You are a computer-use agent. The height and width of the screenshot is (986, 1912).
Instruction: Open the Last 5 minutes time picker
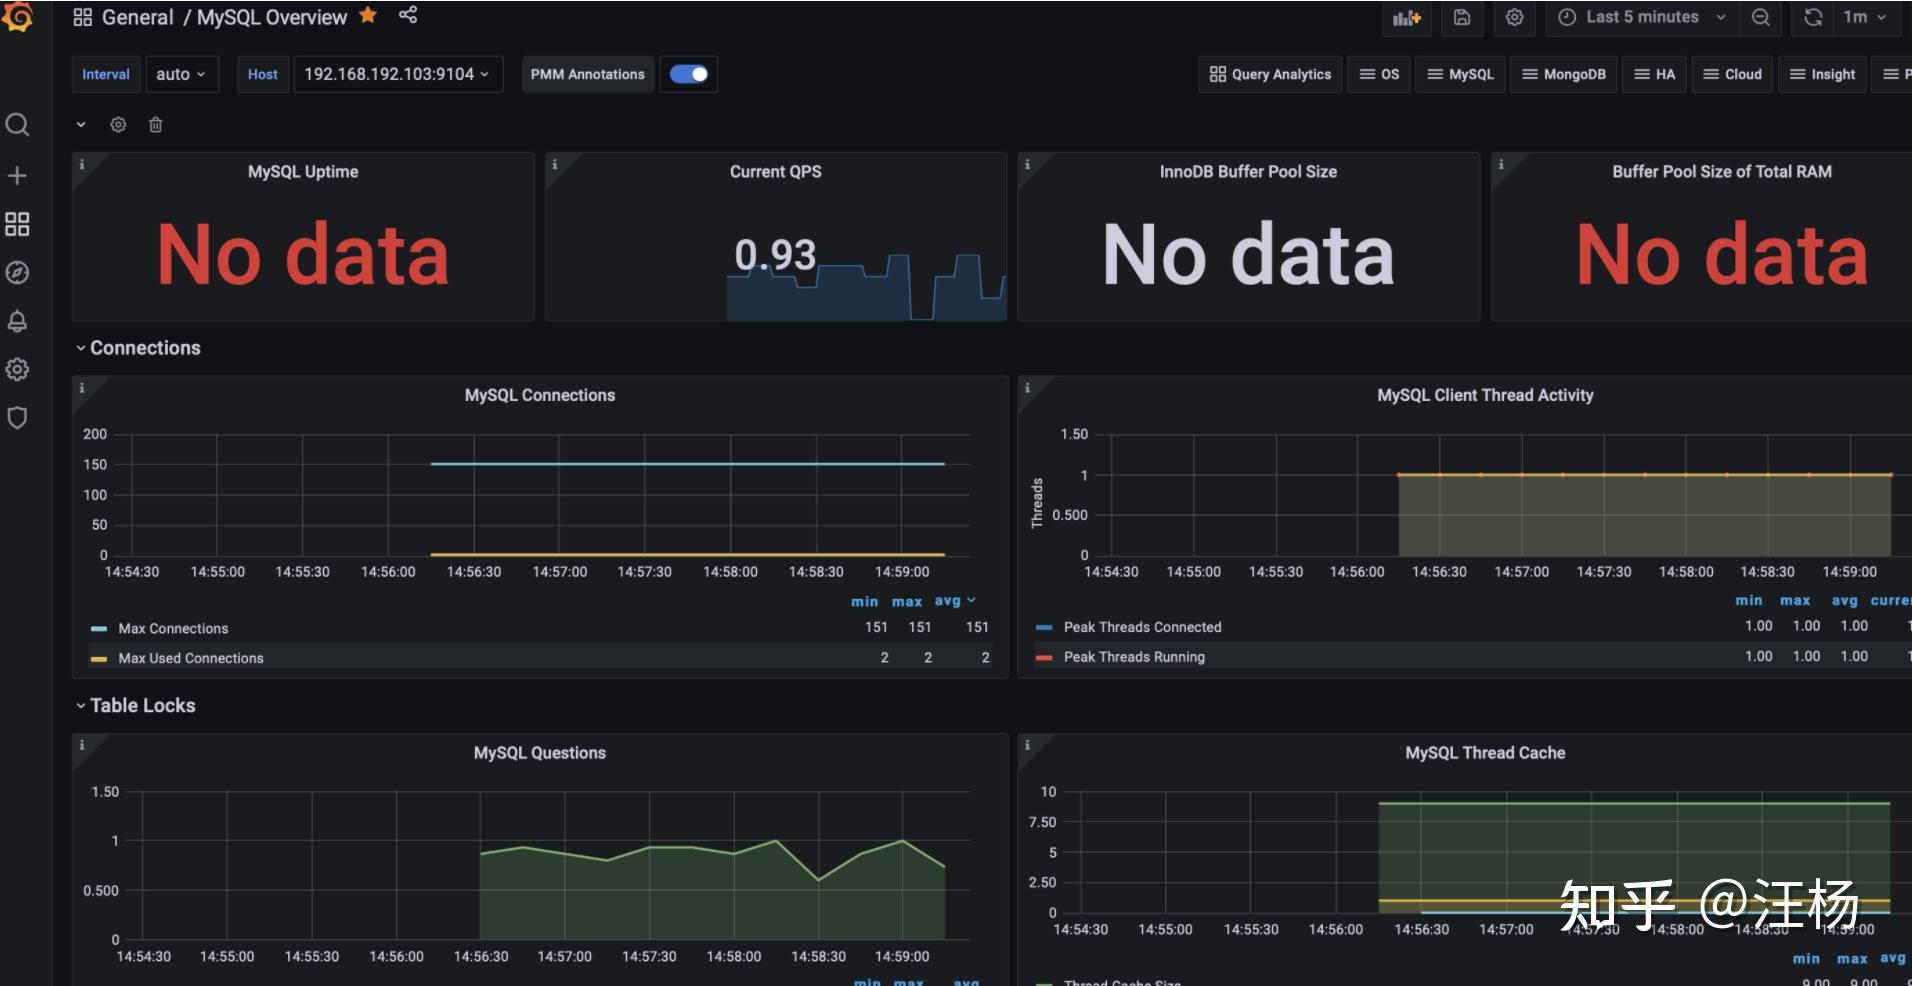1641,17
